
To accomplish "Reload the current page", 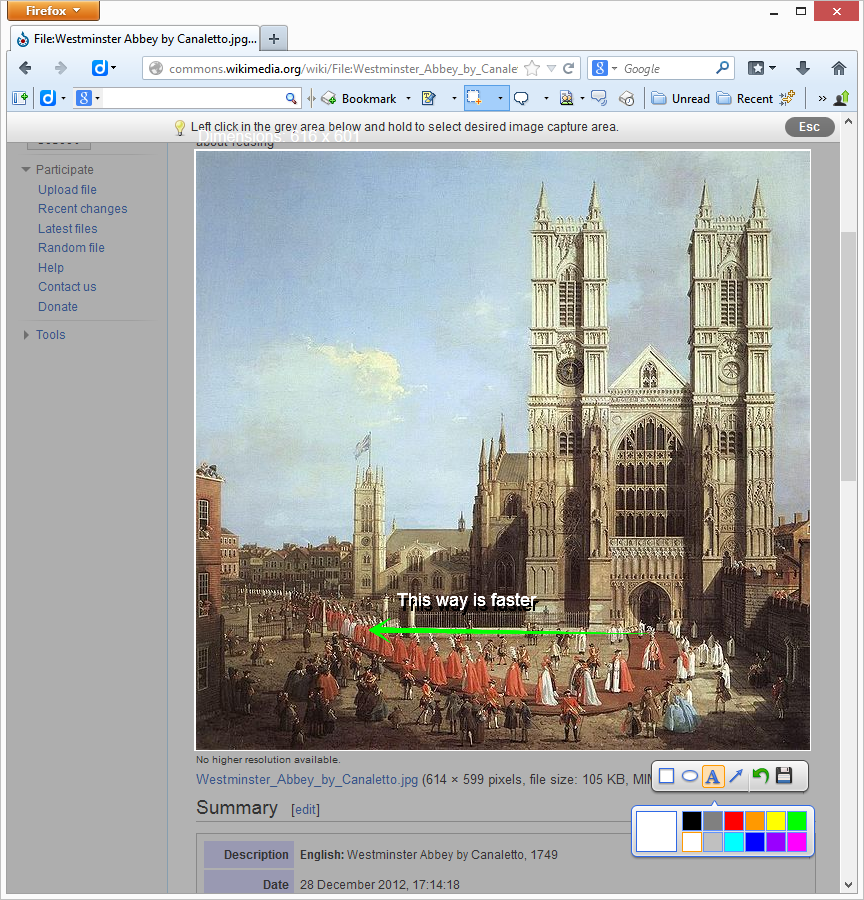I will coord(568,68).
